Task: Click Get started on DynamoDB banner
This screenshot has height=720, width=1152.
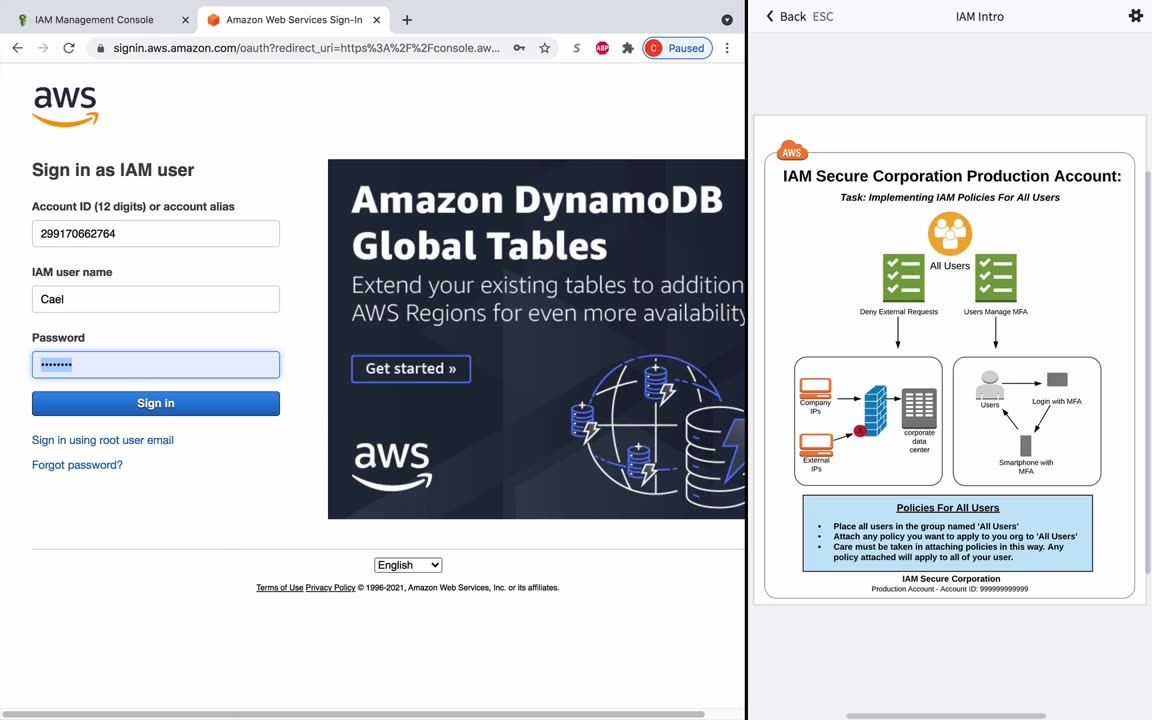Action: 411,369
